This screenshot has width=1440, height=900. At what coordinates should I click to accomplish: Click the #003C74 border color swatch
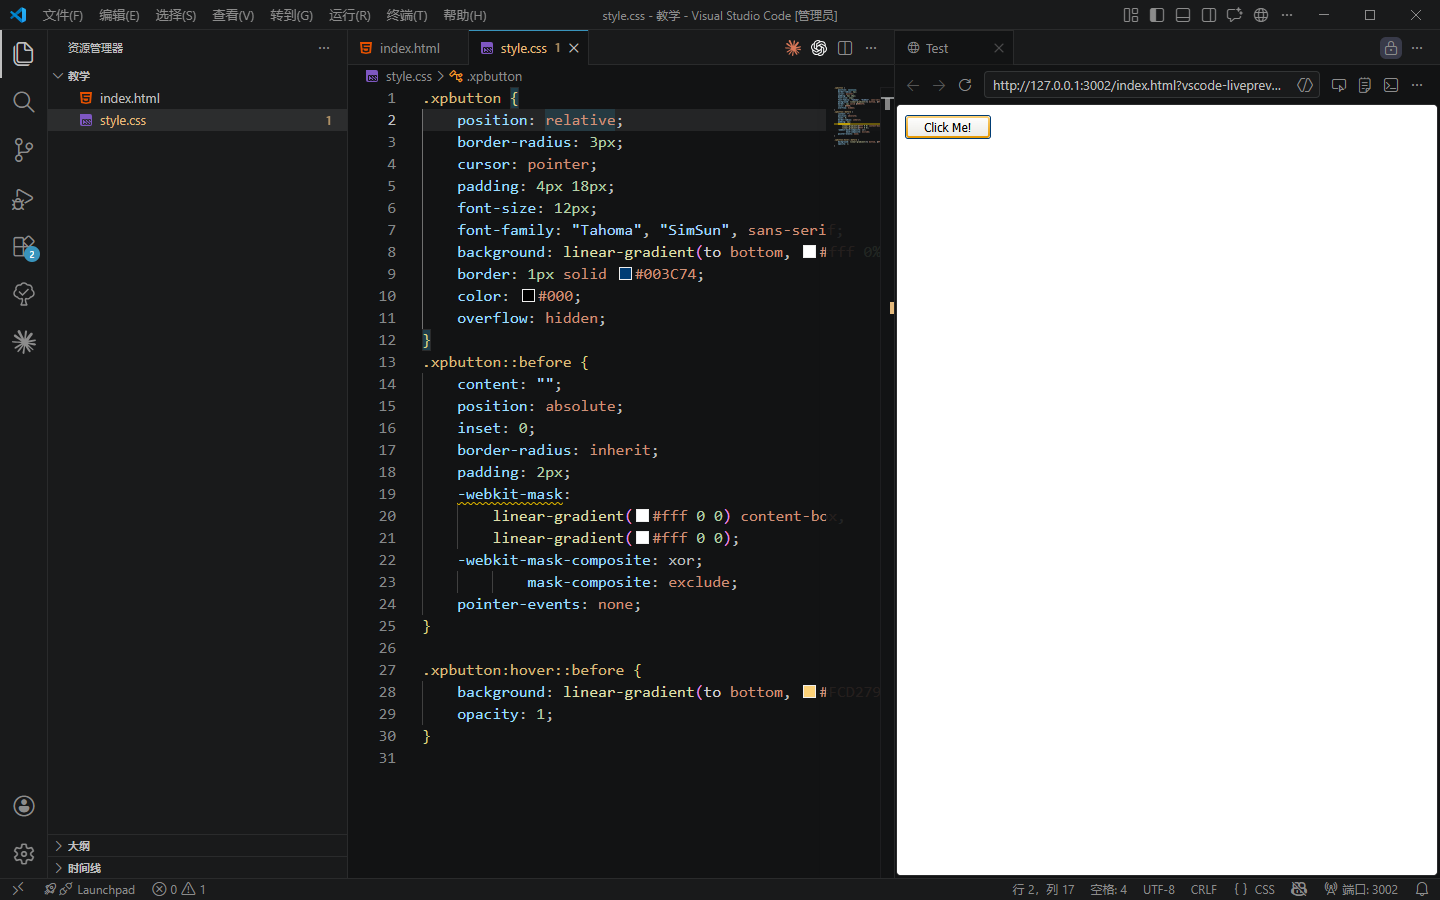[x=625, y=274]
